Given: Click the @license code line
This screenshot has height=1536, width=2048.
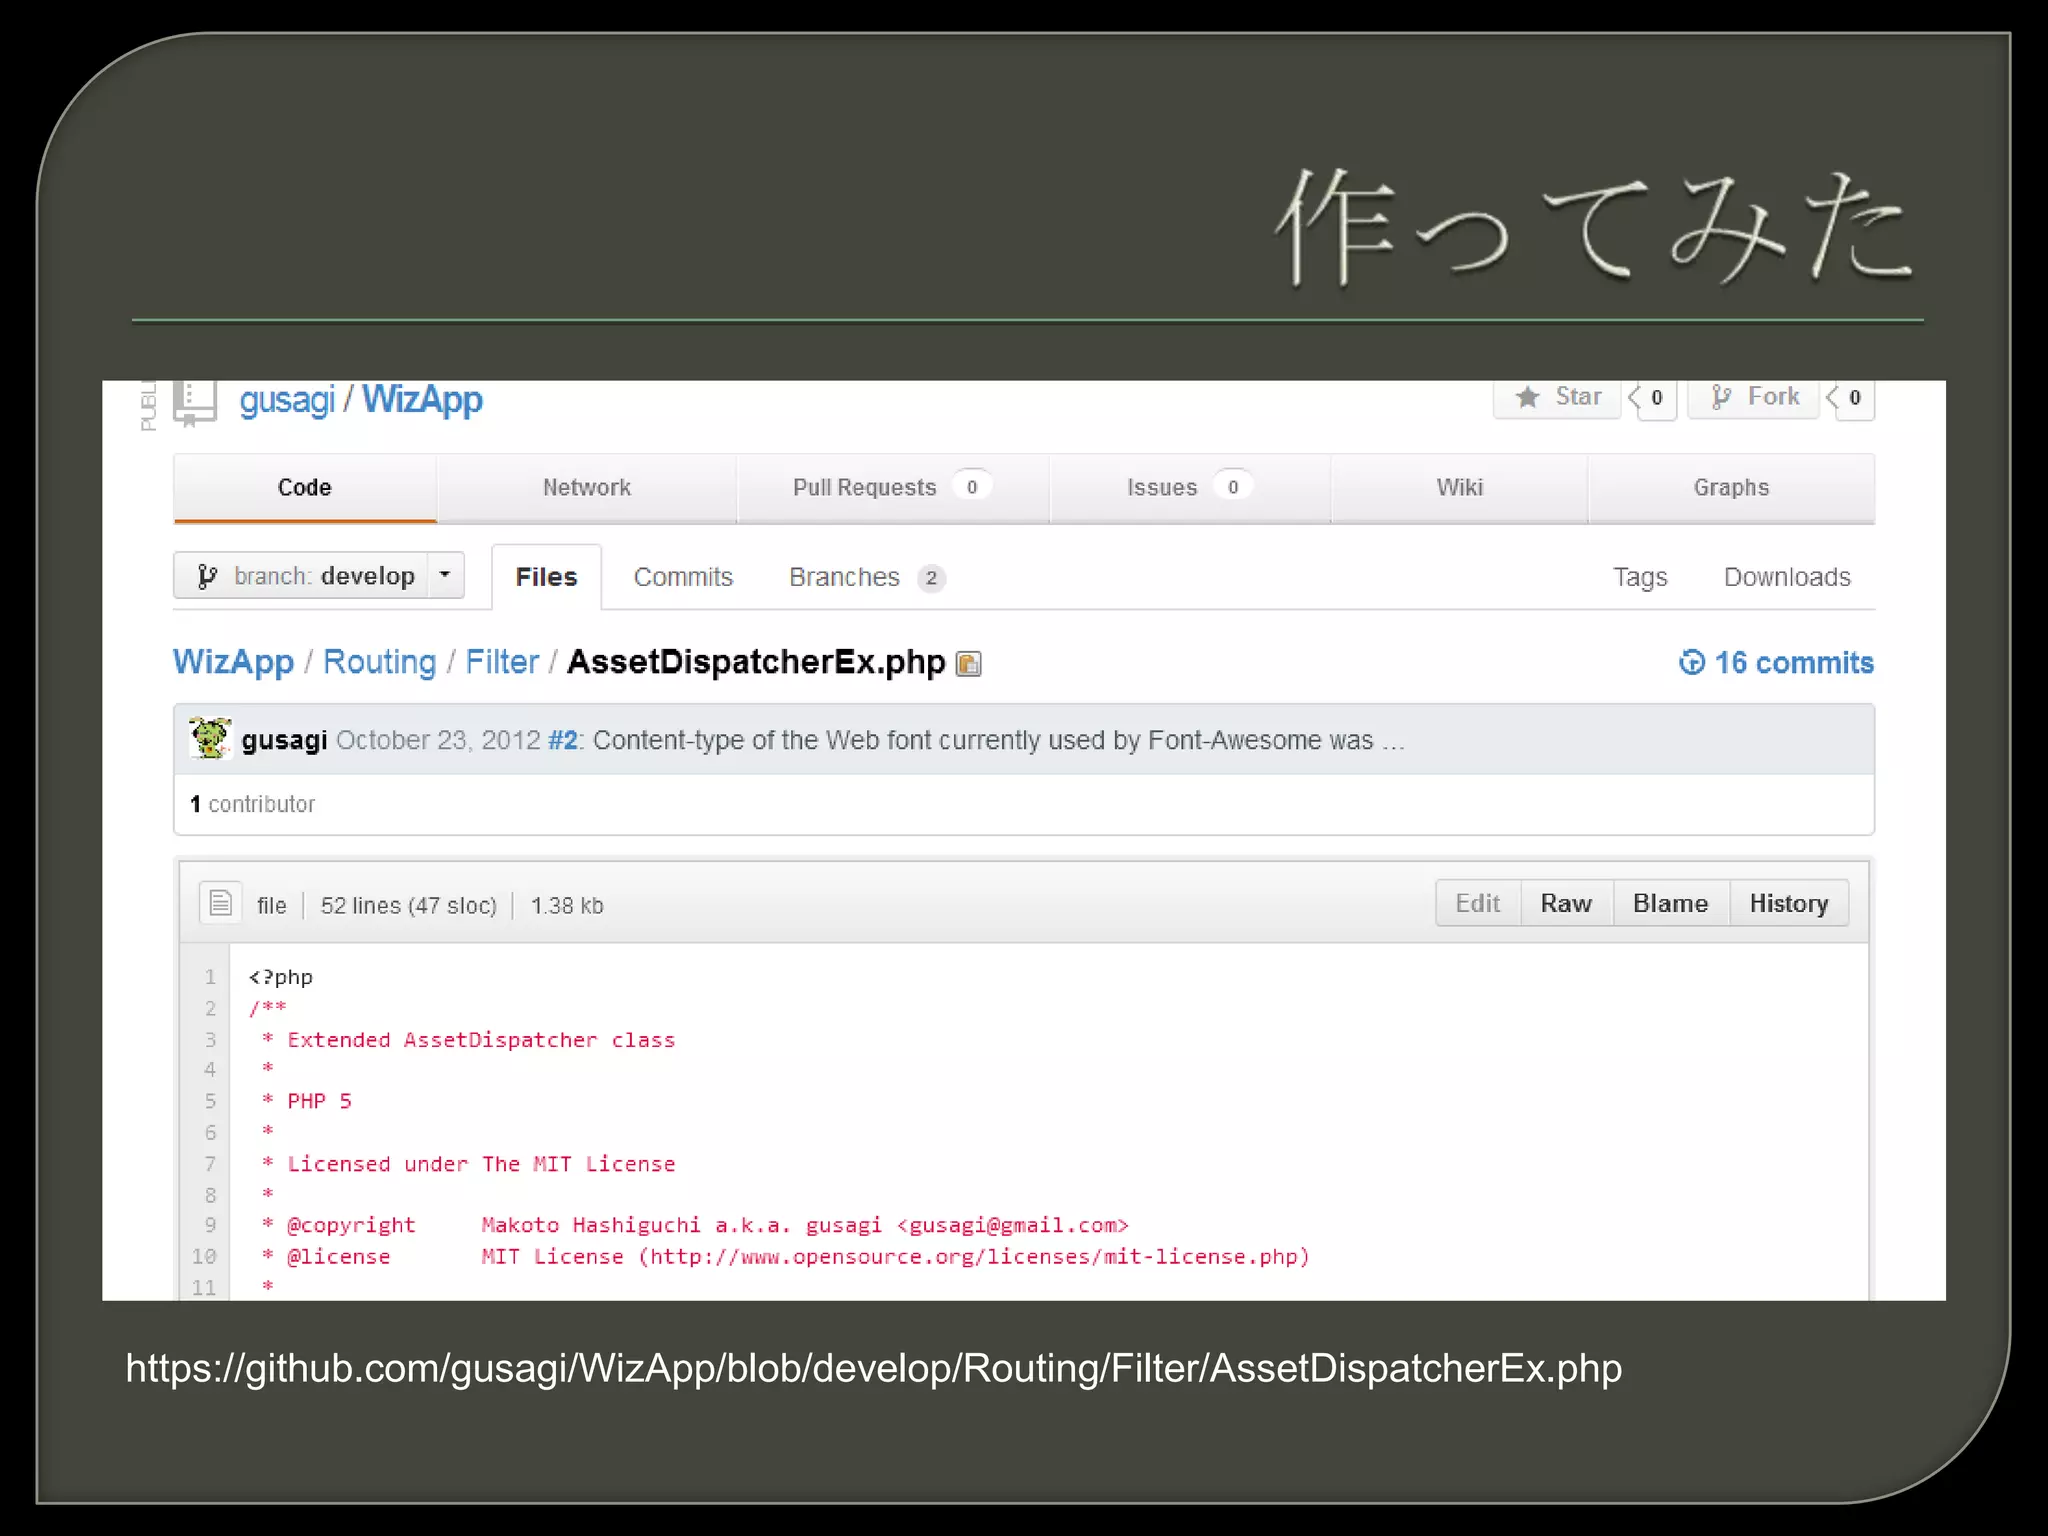Looking at the screenshot, I should point(785,1257).
